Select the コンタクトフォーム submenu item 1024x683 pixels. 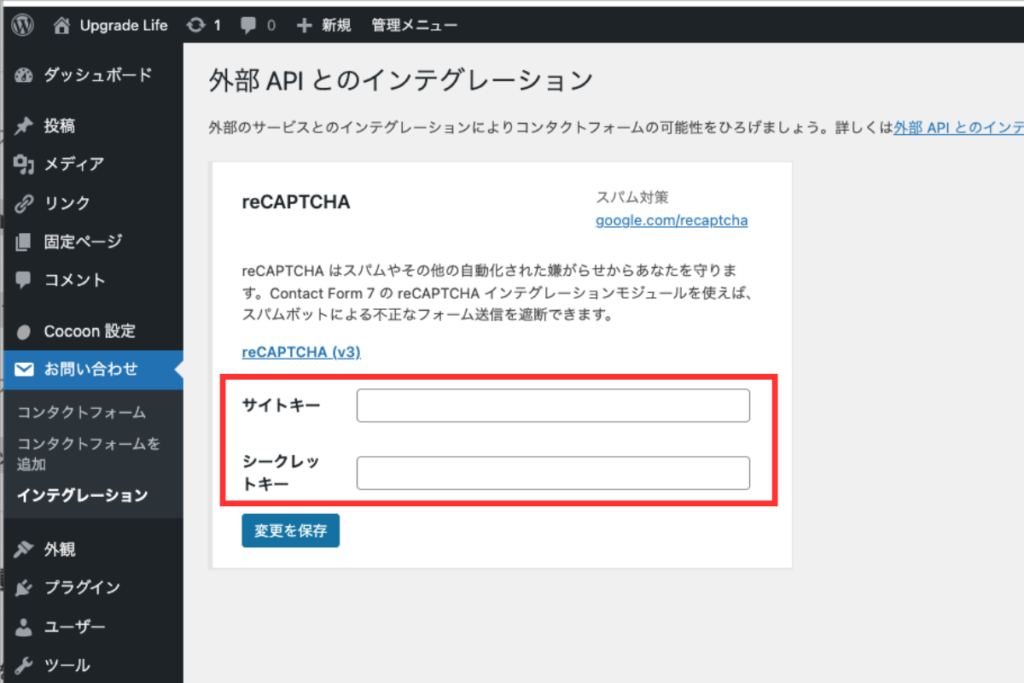point(81,412)
